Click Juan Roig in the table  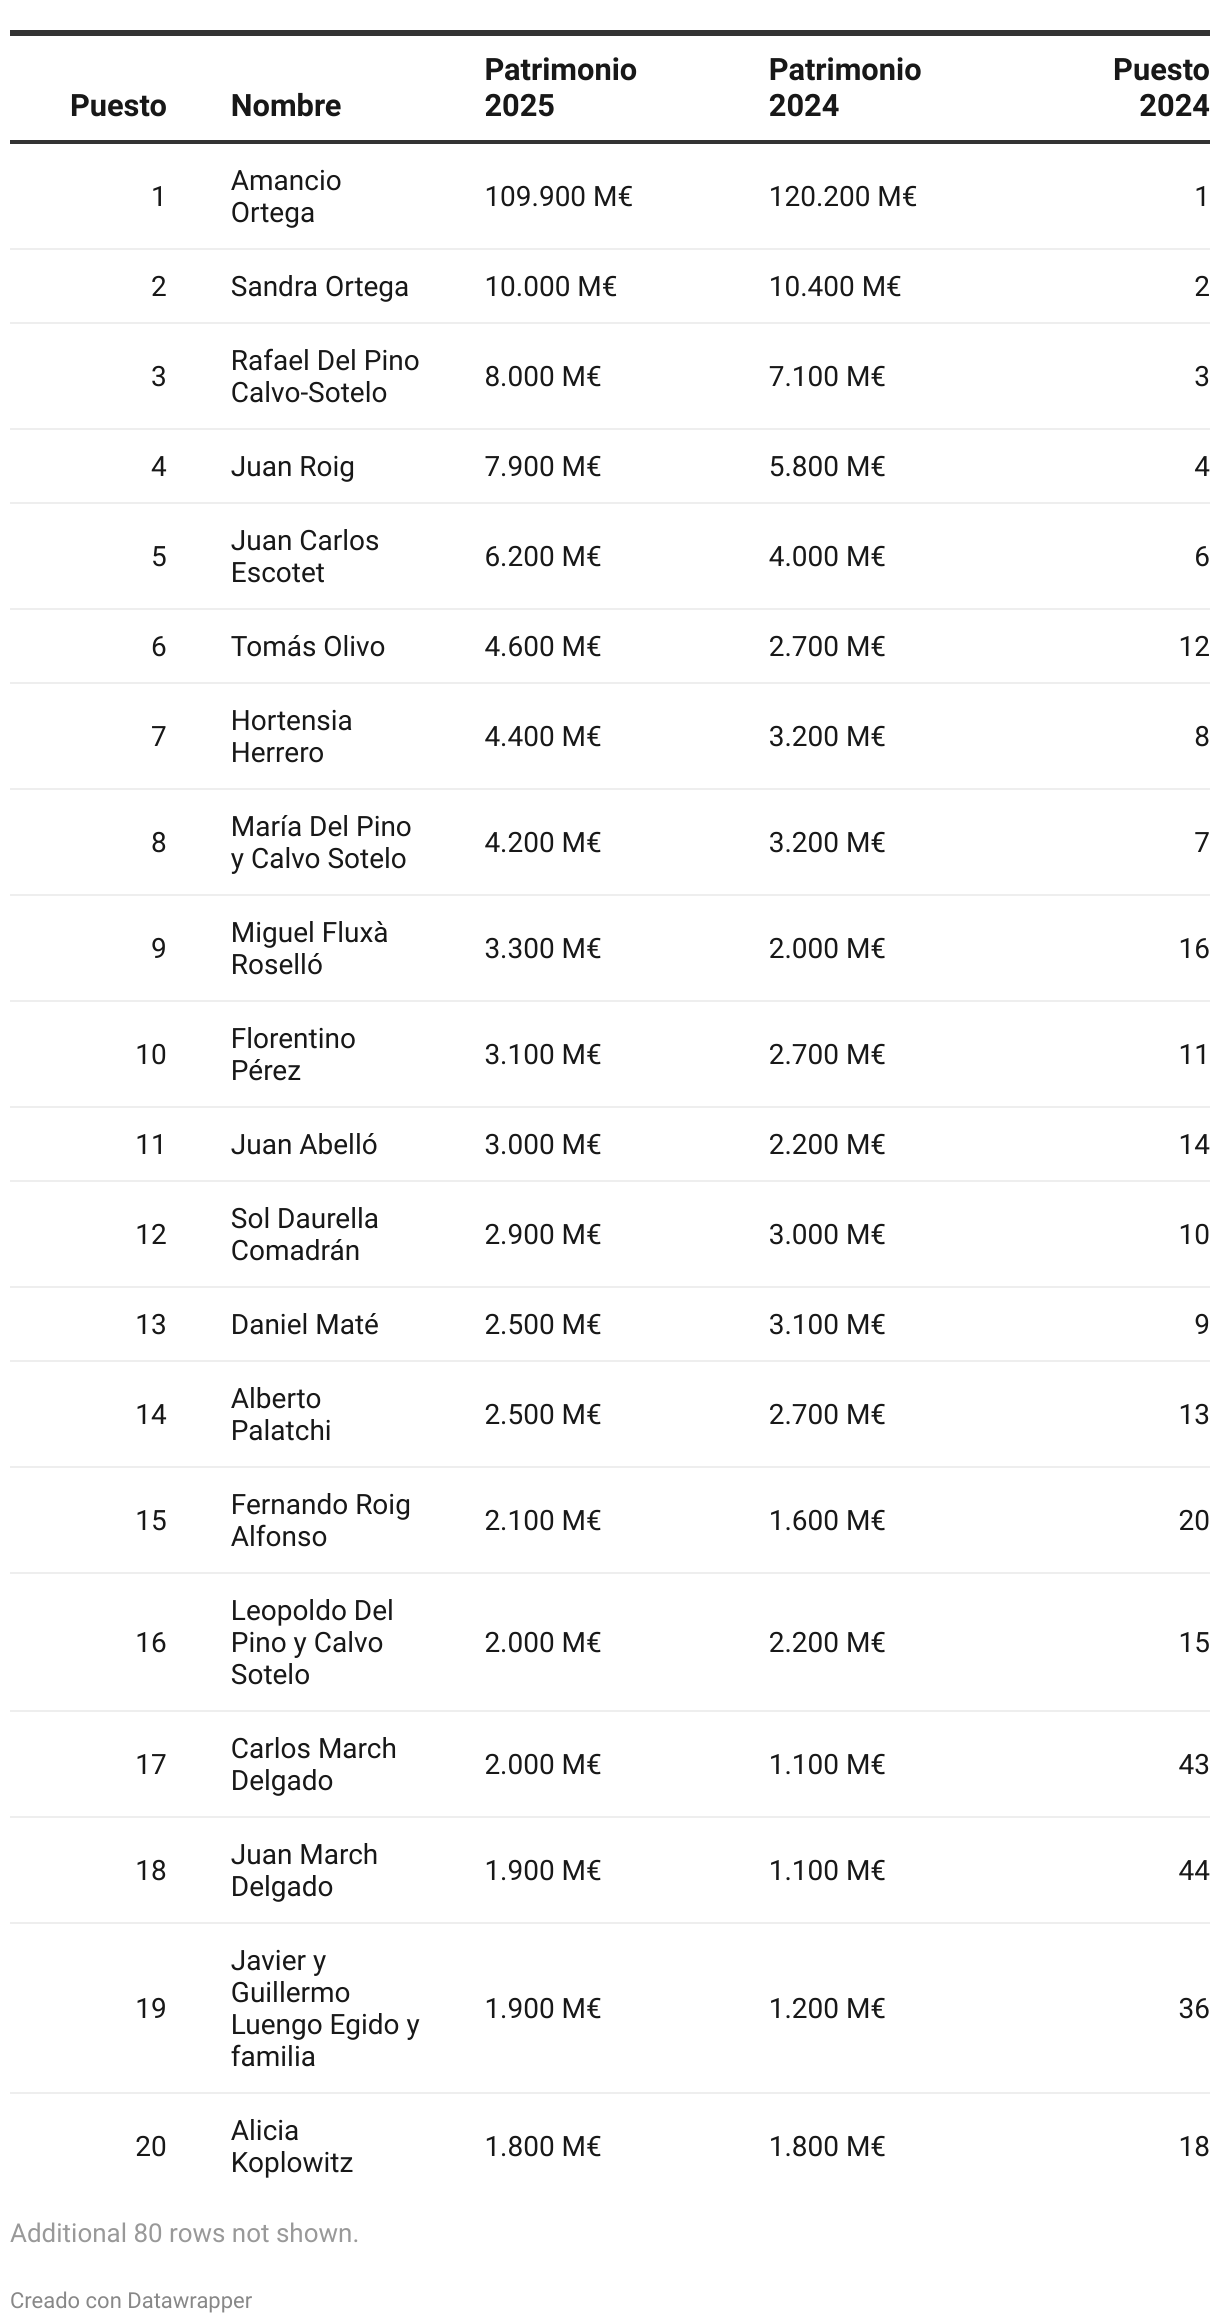(293, 466)
